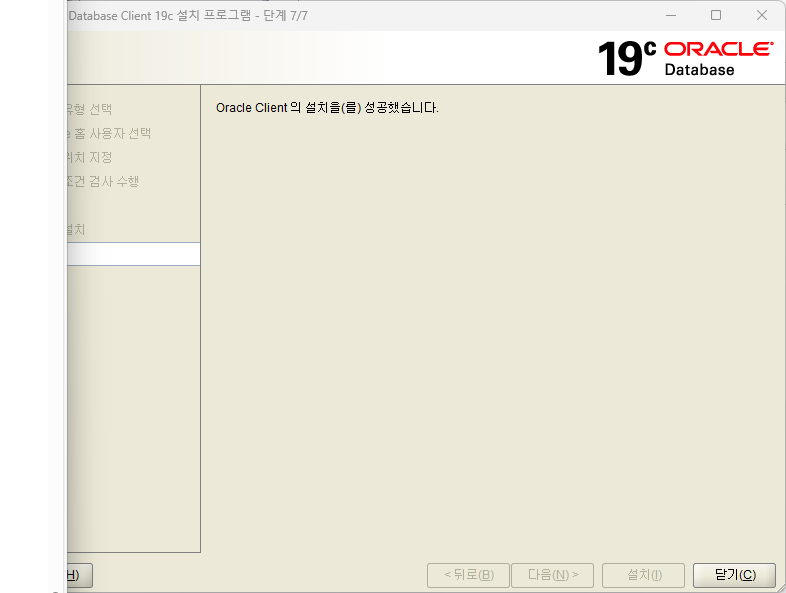Close the installer with 닫기(C) button
This screenshot has width=786, height=593.
(x=734, y=575)
